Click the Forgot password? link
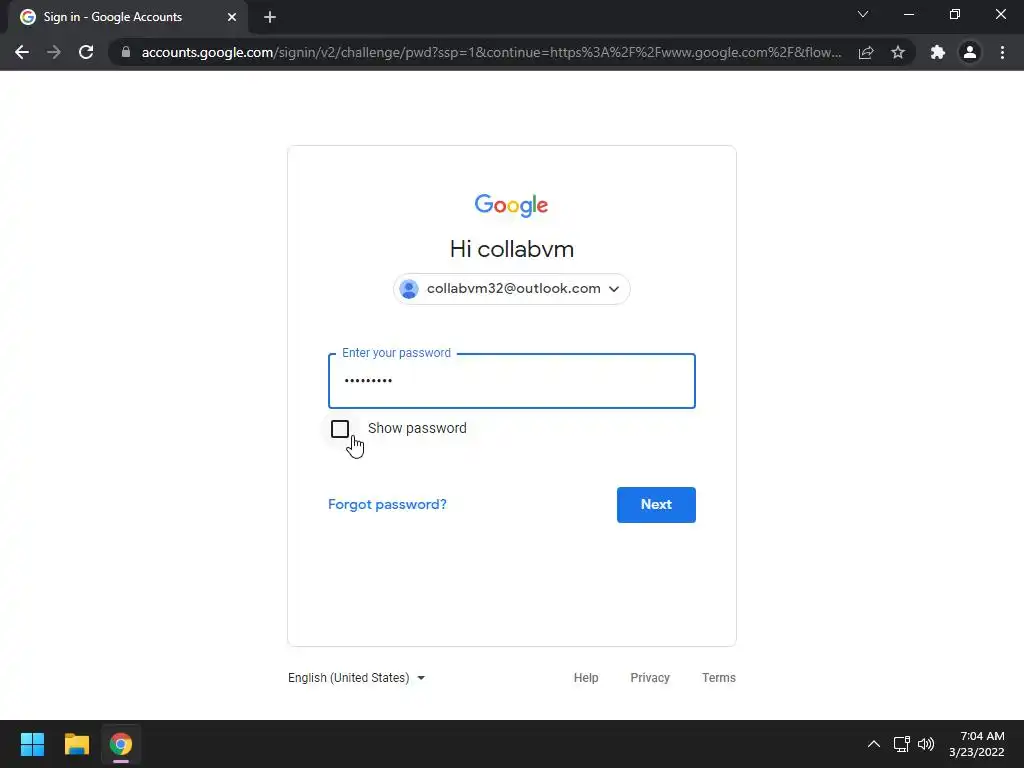1024x768 pixels. click(387, 504)
